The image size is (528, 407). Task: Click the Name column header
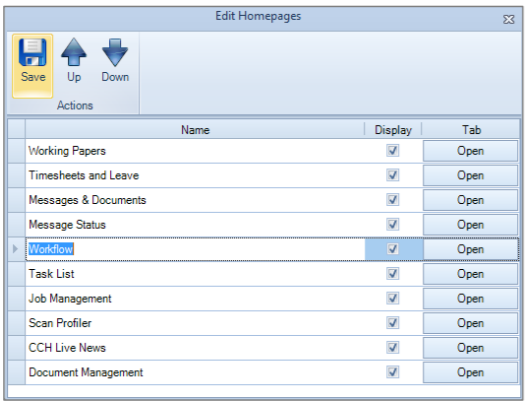click(195, 130)
